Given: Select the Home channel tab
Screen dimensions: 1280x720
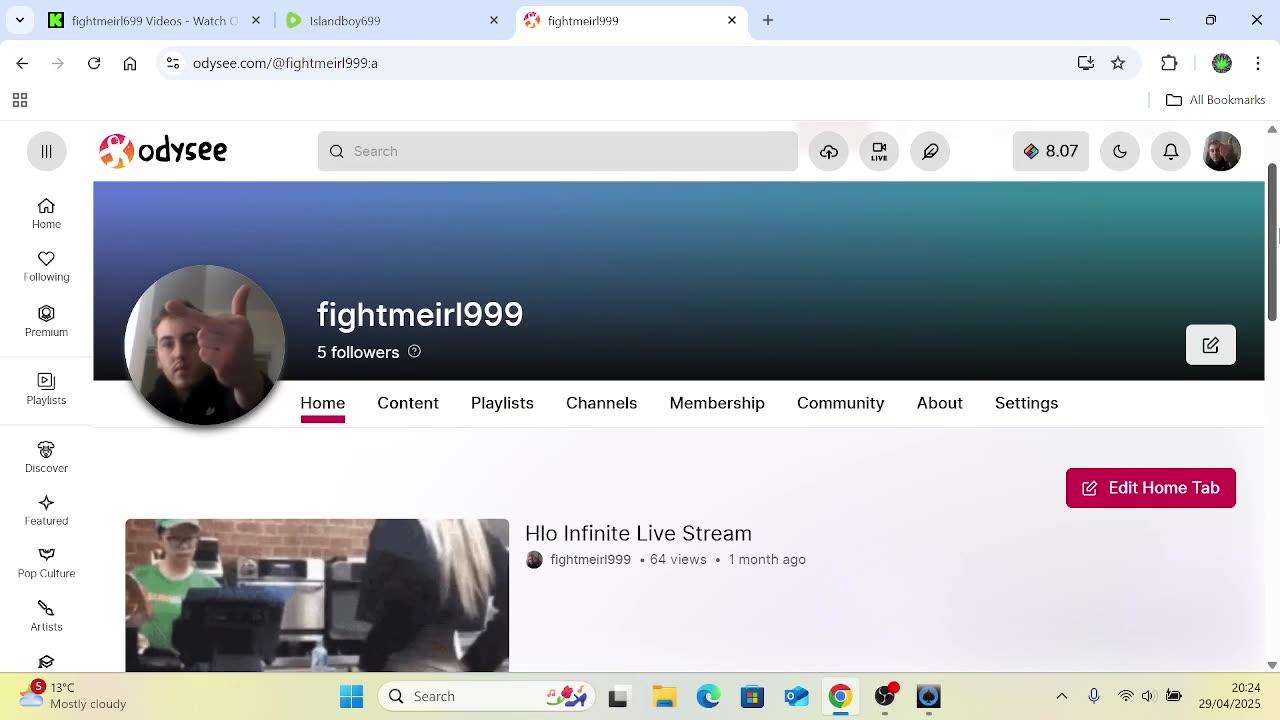Looking at the screenshot, I should (322, 403).
